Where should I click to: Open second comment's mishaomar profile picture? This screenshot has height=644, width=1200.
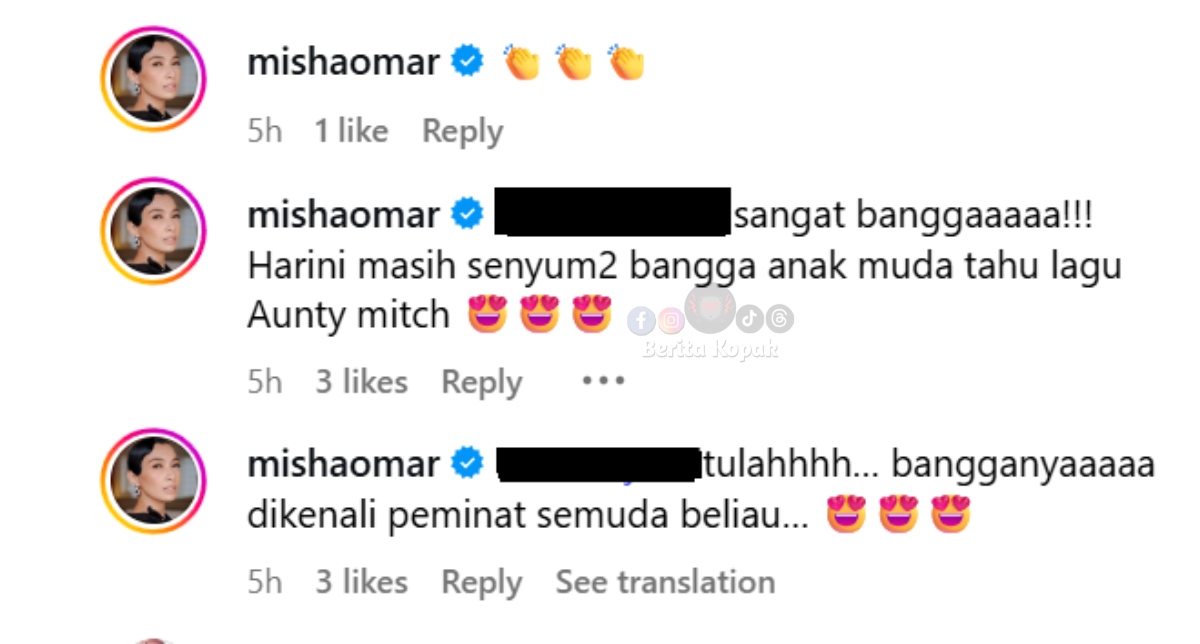[x=153, y=231]
